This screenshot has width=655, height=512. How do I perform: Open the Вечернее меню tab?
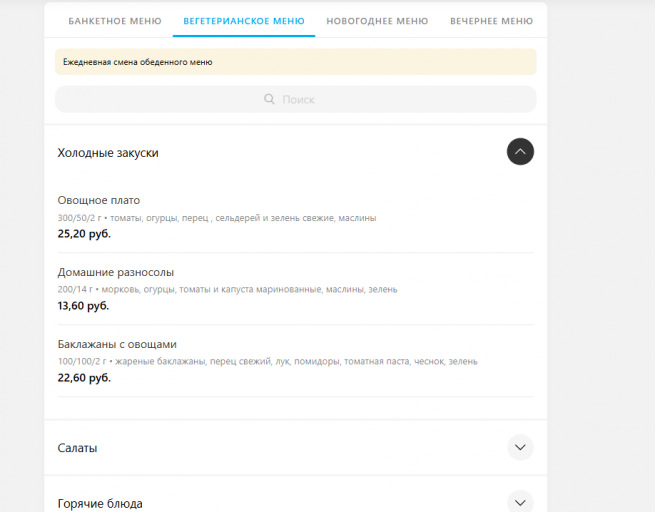point(491,21)
